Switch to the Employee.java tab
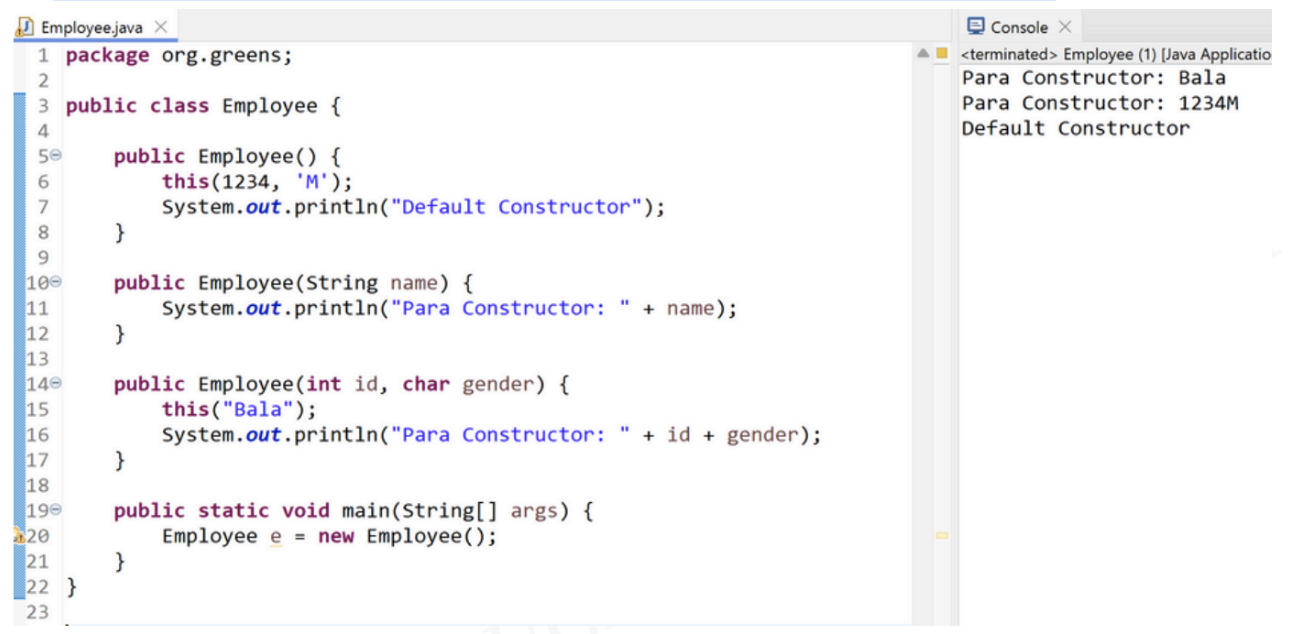Viewport: 1308px width, 634px height. click(x=91, y=27)
